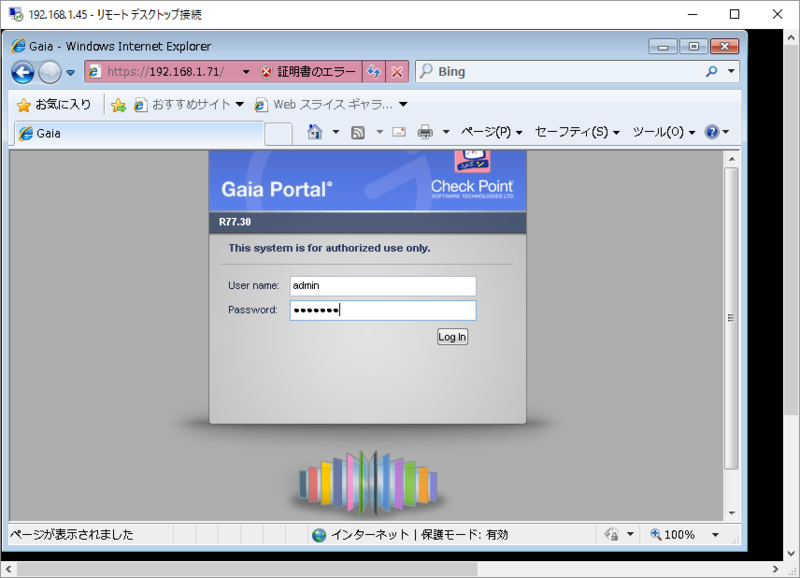800x578 pixels.
Task: Click the Home page icon
Action: [315, 132]
